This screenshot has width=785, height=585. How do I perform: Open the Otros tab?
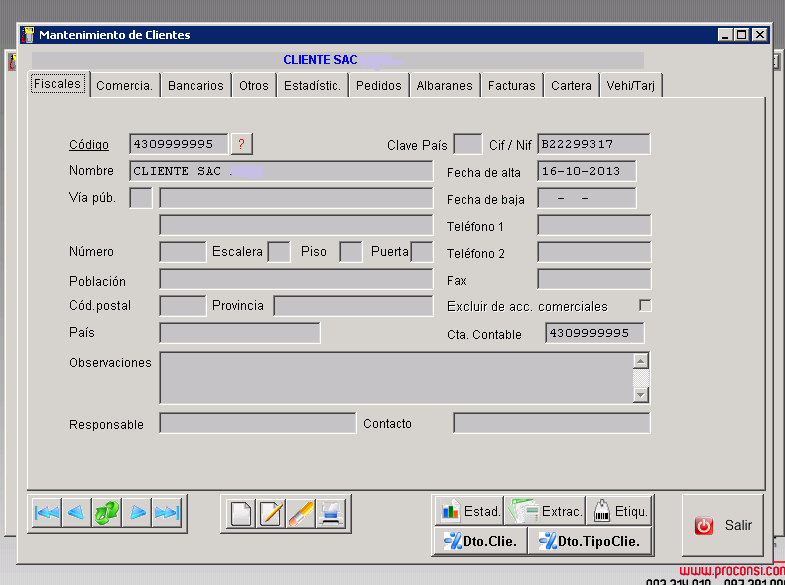click(254, 86)
